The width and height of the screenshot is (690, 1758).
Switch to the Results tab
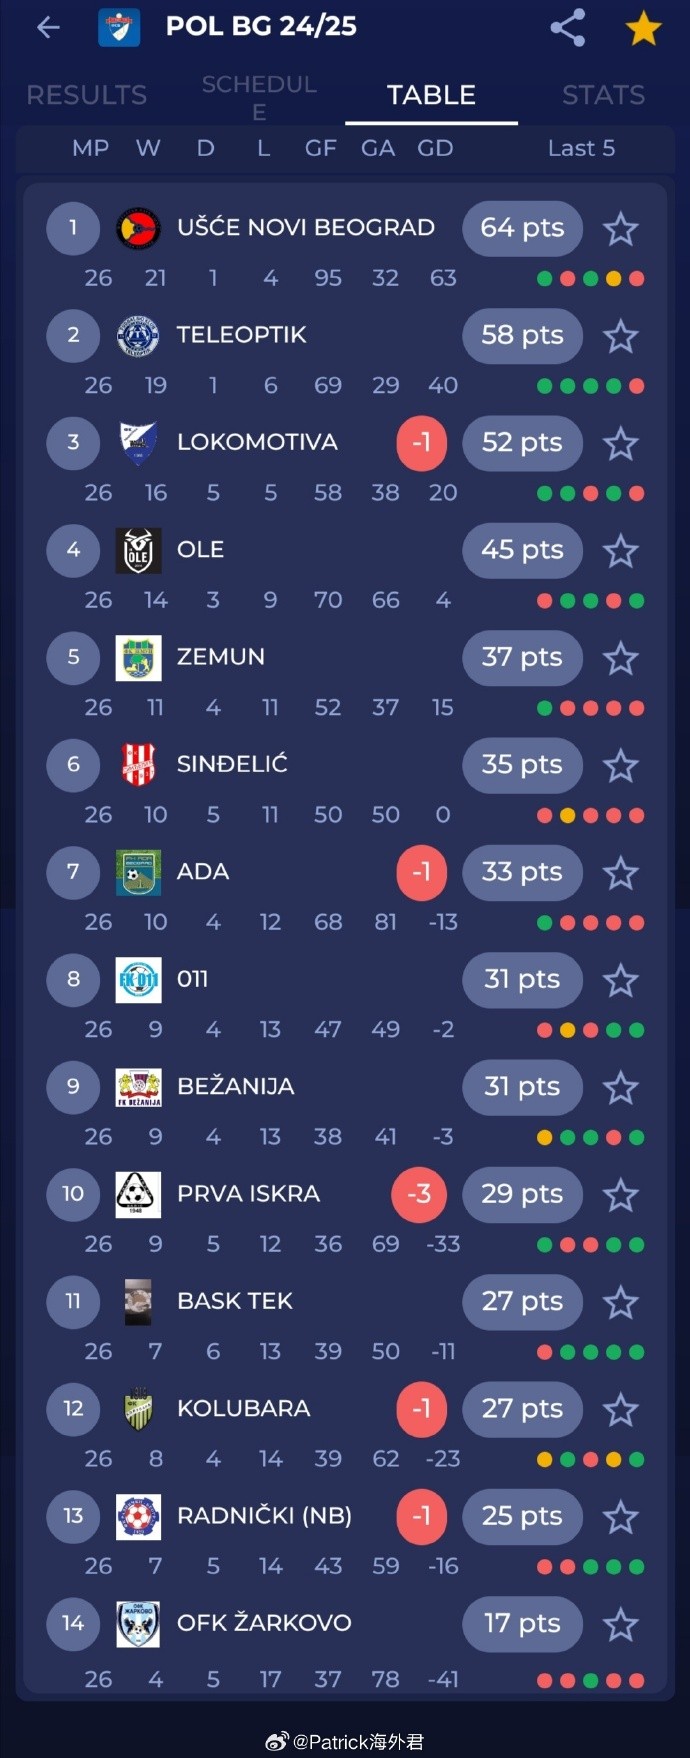tap(86, 95)
